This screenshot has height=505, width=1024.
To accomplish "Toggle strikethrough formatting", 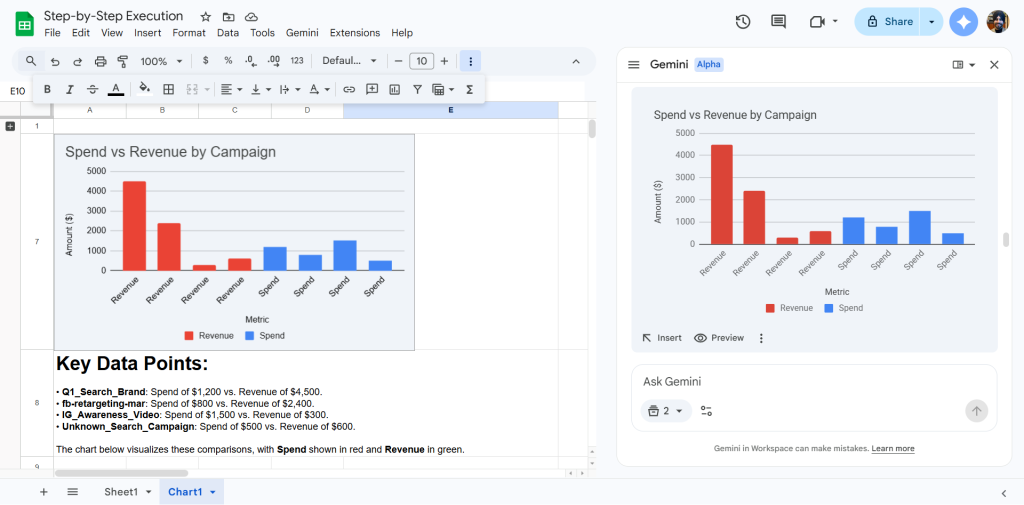I will (x=93, y=89).
